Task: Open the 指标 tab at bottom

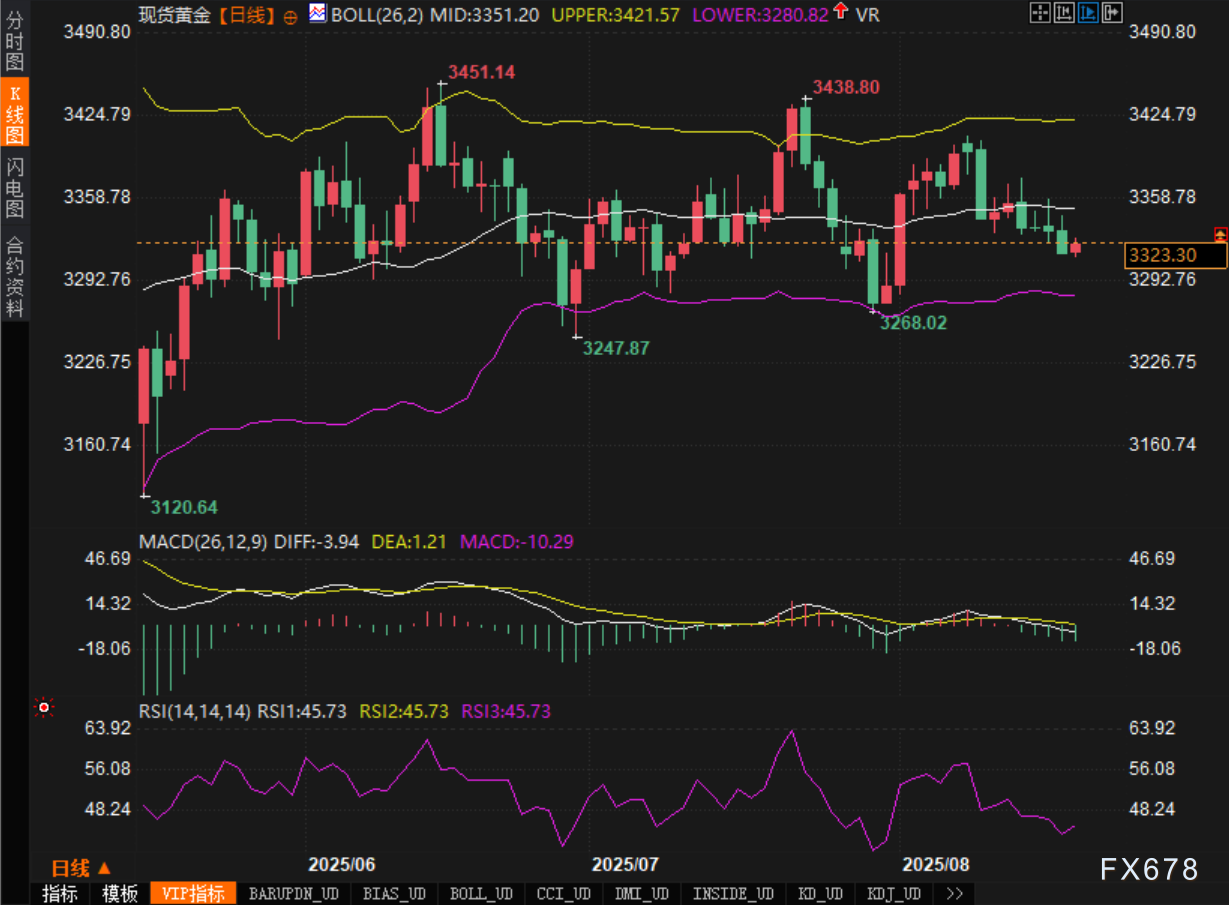Action: coord(60,893)
